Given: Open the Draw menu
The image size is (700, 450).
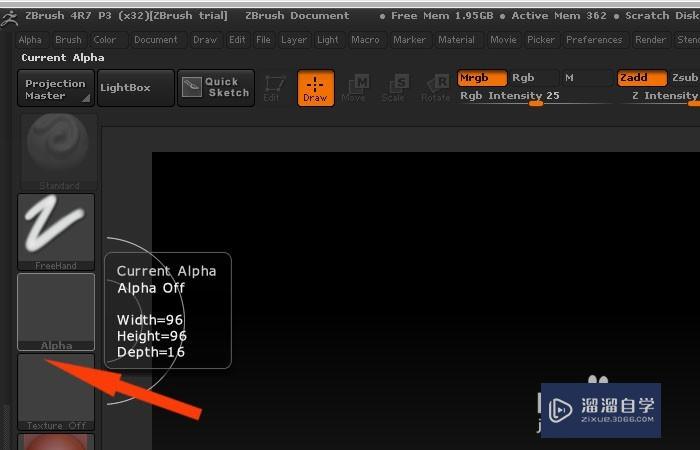Looking at the screenshot, I should point(205,40).
